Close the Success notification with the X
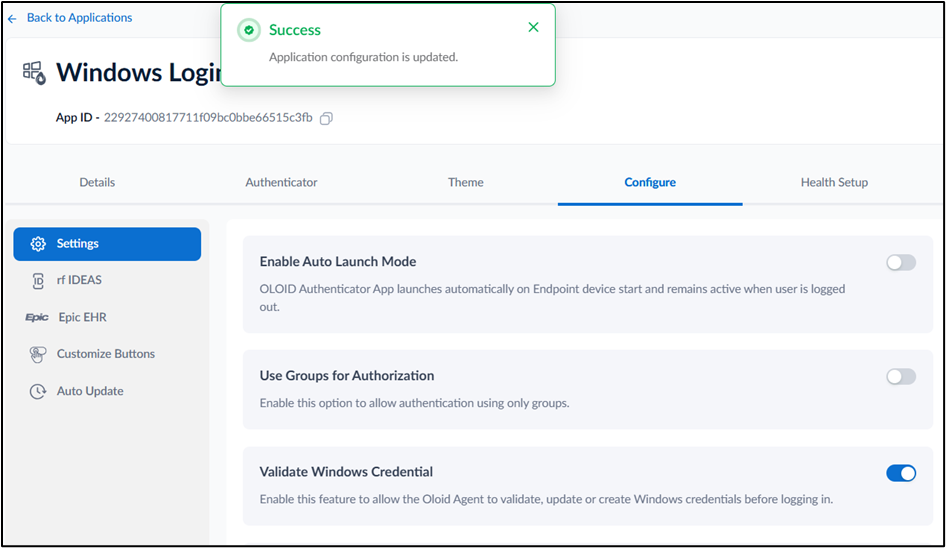The image size is (946, 548). pyautogui.click(x=533, y=27)
